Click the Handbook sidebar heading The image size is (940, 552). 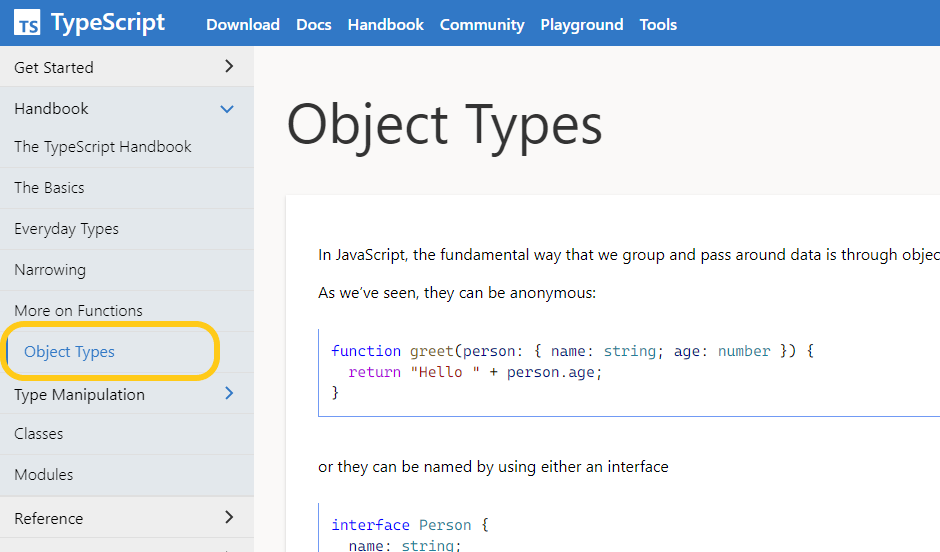[52, 108]
